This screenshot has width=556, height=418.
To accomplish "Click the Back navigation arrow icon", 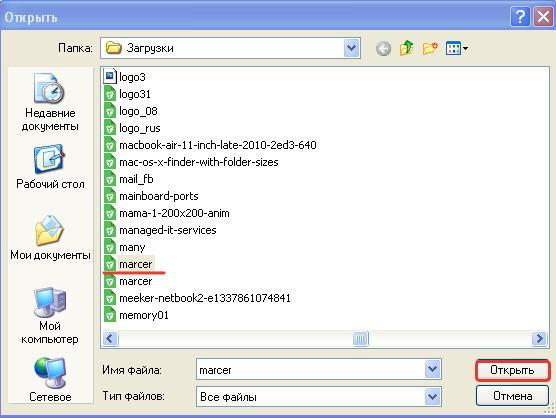I will click(383, 49).
